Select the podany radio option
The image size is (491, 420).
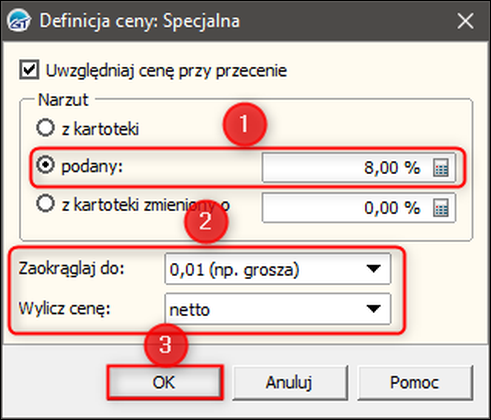point(45,165)
